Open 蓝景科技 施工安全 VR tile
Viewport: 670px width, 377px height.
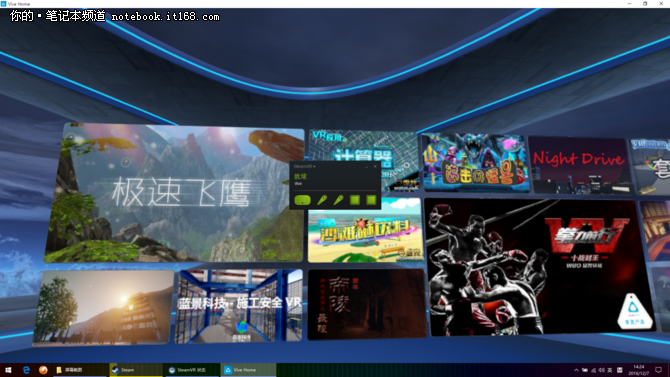pos(239,306)
